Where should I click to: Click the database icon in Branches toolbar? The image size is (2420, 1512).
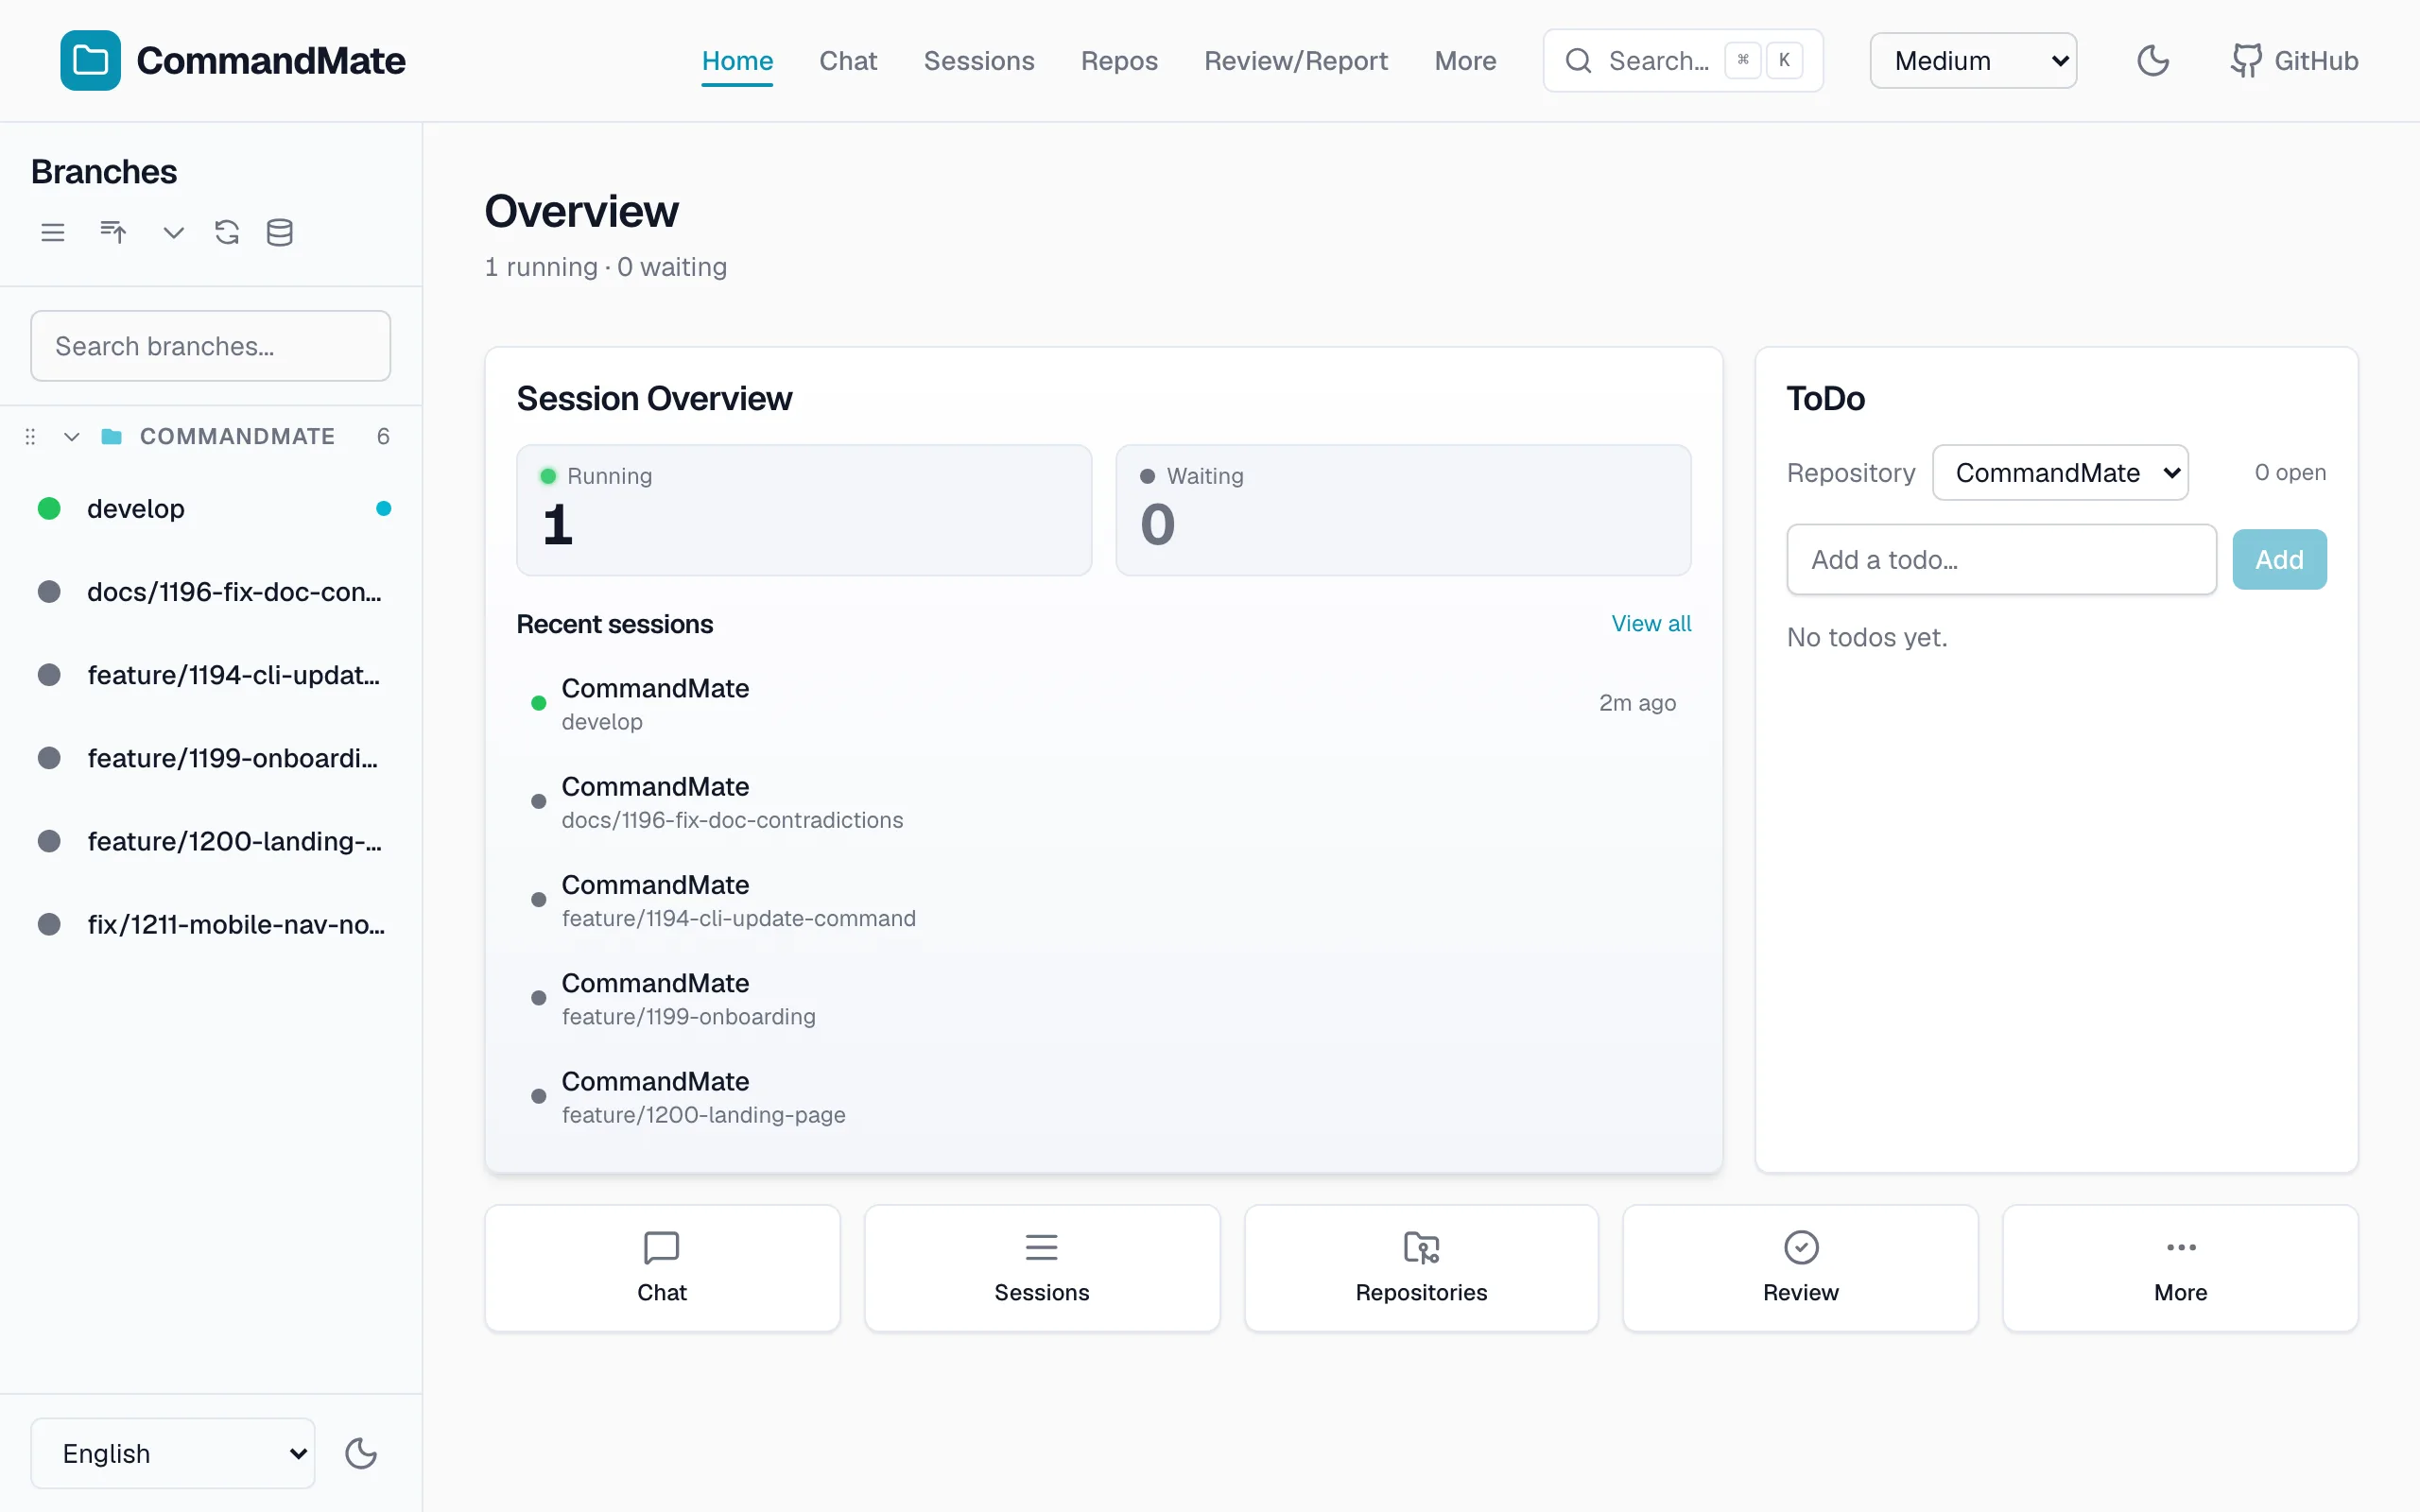(x=280, y=233)
